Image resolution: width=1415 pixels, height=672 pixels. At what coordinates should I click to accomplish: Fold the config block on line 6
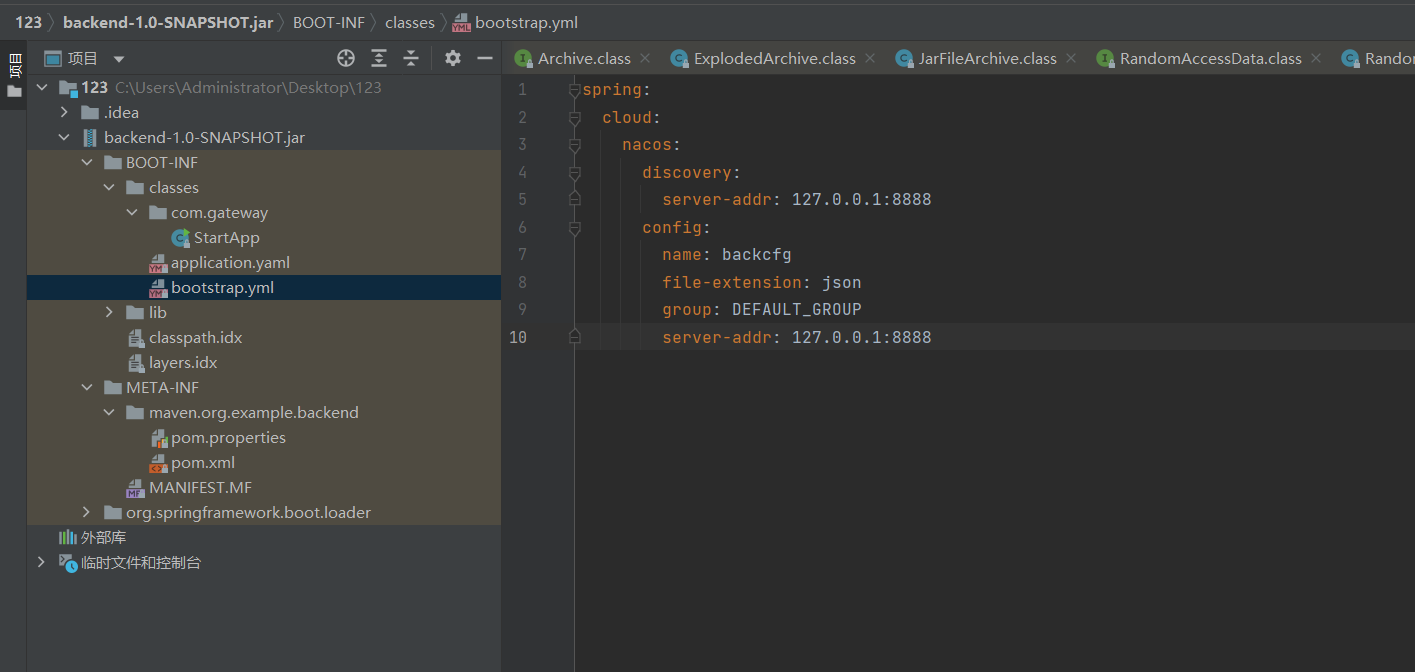(x=574, y=228)
